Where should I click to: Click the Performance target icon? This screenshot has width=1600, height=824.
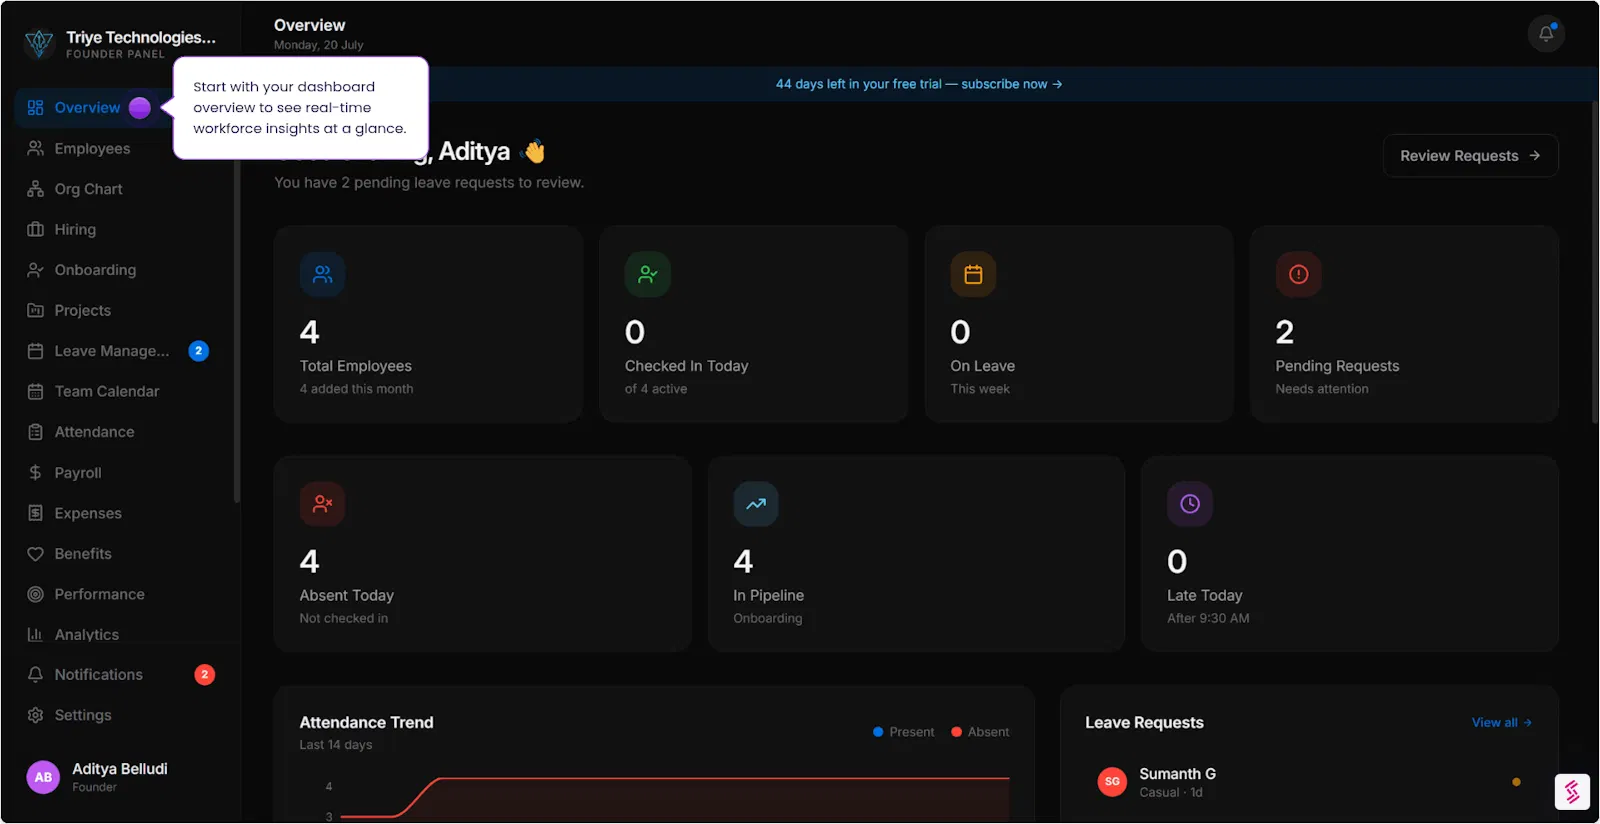tap(36, 594)
